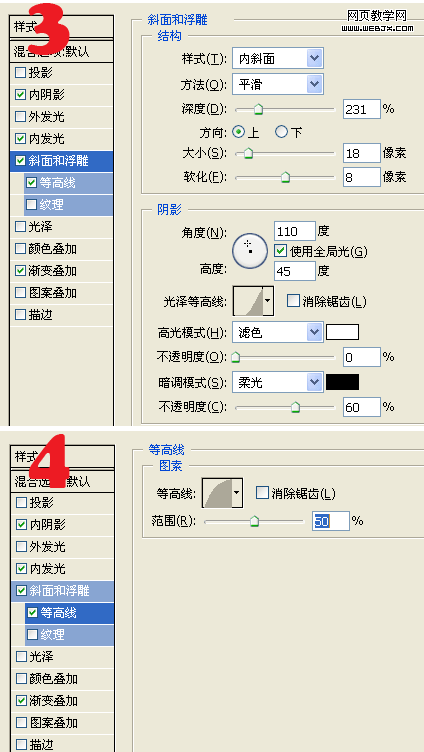This screenshot has width=424, height=752.
Task: Uncheck 内发光 in the Bevel settings dialog
Action: (x=20, y=139)
